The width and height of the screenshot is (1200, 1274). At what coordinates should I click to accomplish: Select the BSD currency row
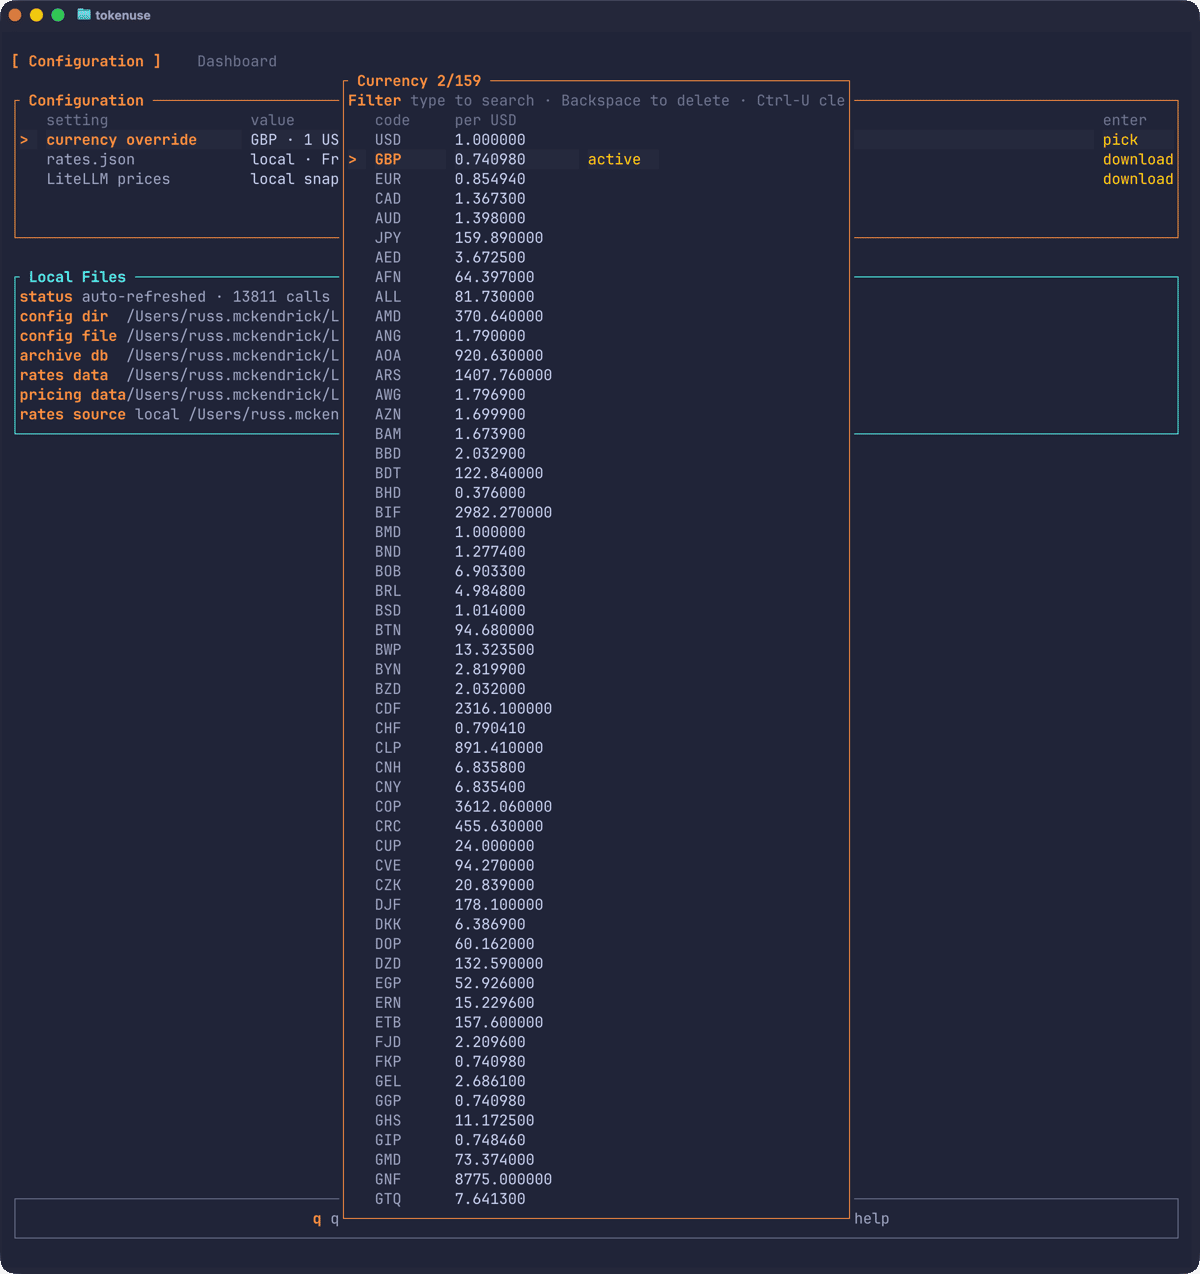(597, 610)
